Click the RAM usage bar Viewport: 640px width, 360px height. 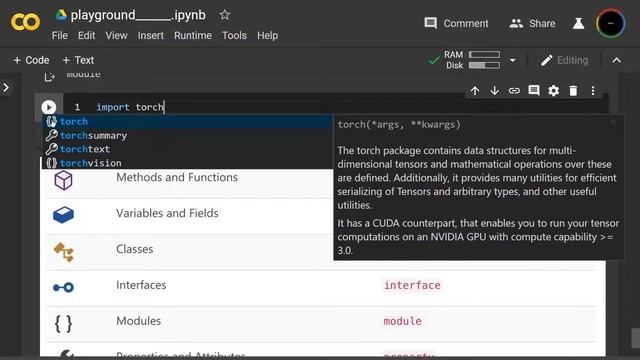pos(484,54)
